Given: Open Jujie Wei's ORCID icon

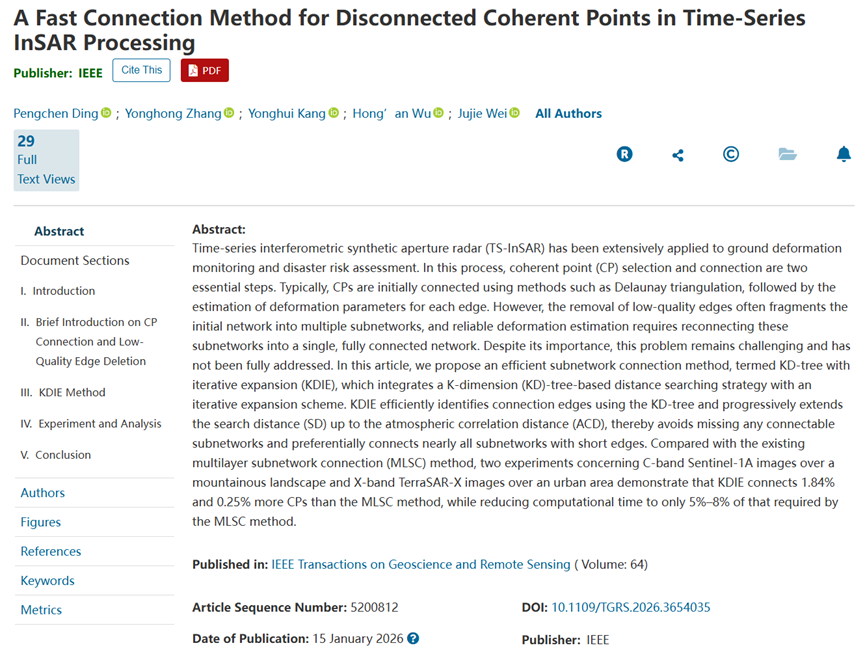Looking at the screenshot, I should [x=514, y=113].
